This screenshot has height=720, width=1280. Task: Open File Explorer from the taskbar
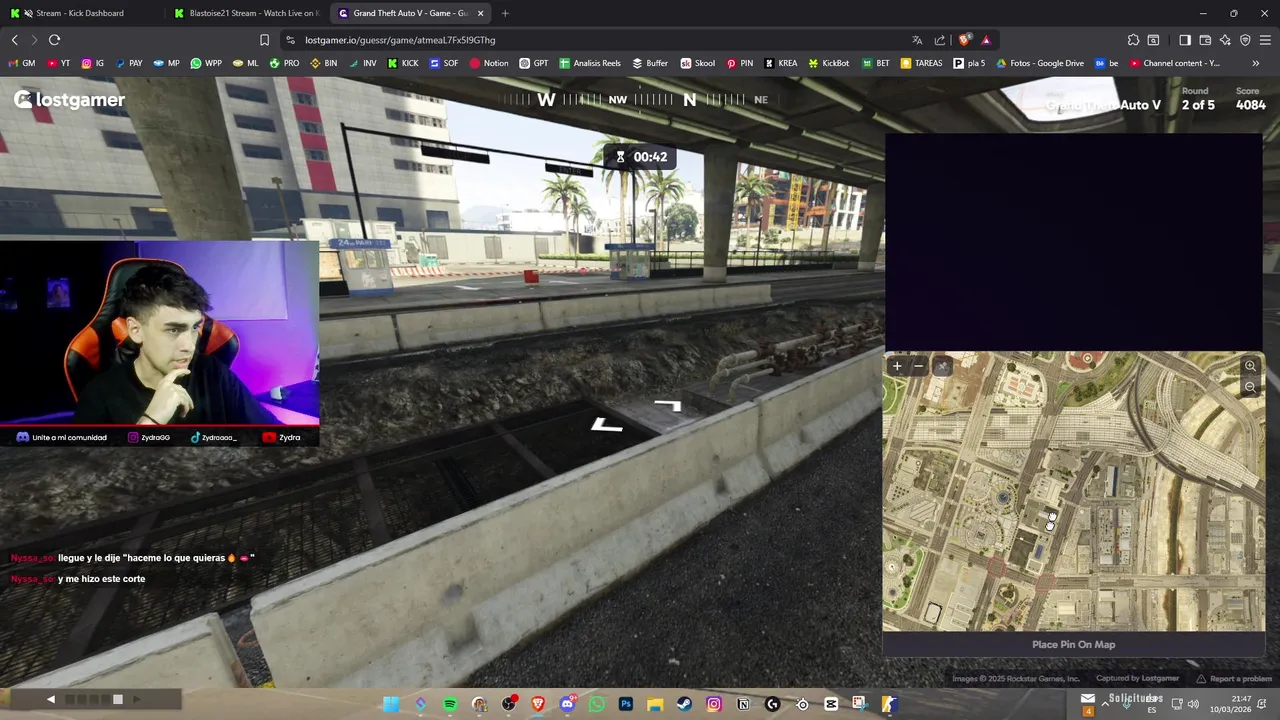point(655,704)
